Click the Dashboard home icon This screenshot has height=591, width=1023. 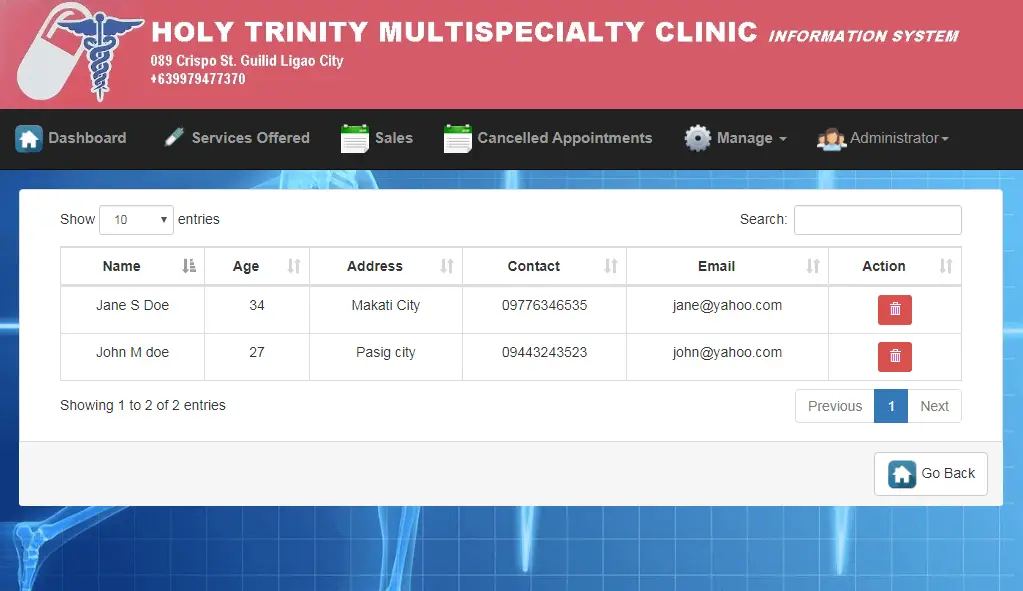[x=29, y=139]
